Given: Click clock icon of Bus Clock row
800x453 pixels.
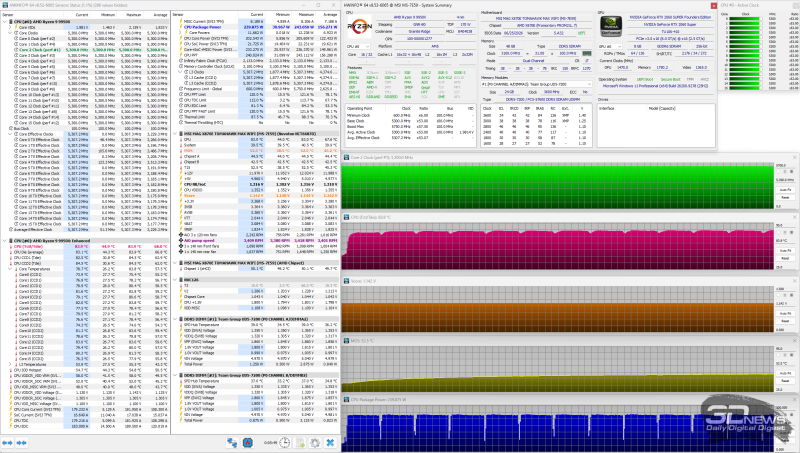Looking at the screenshot, I should [x=12, y=129].
